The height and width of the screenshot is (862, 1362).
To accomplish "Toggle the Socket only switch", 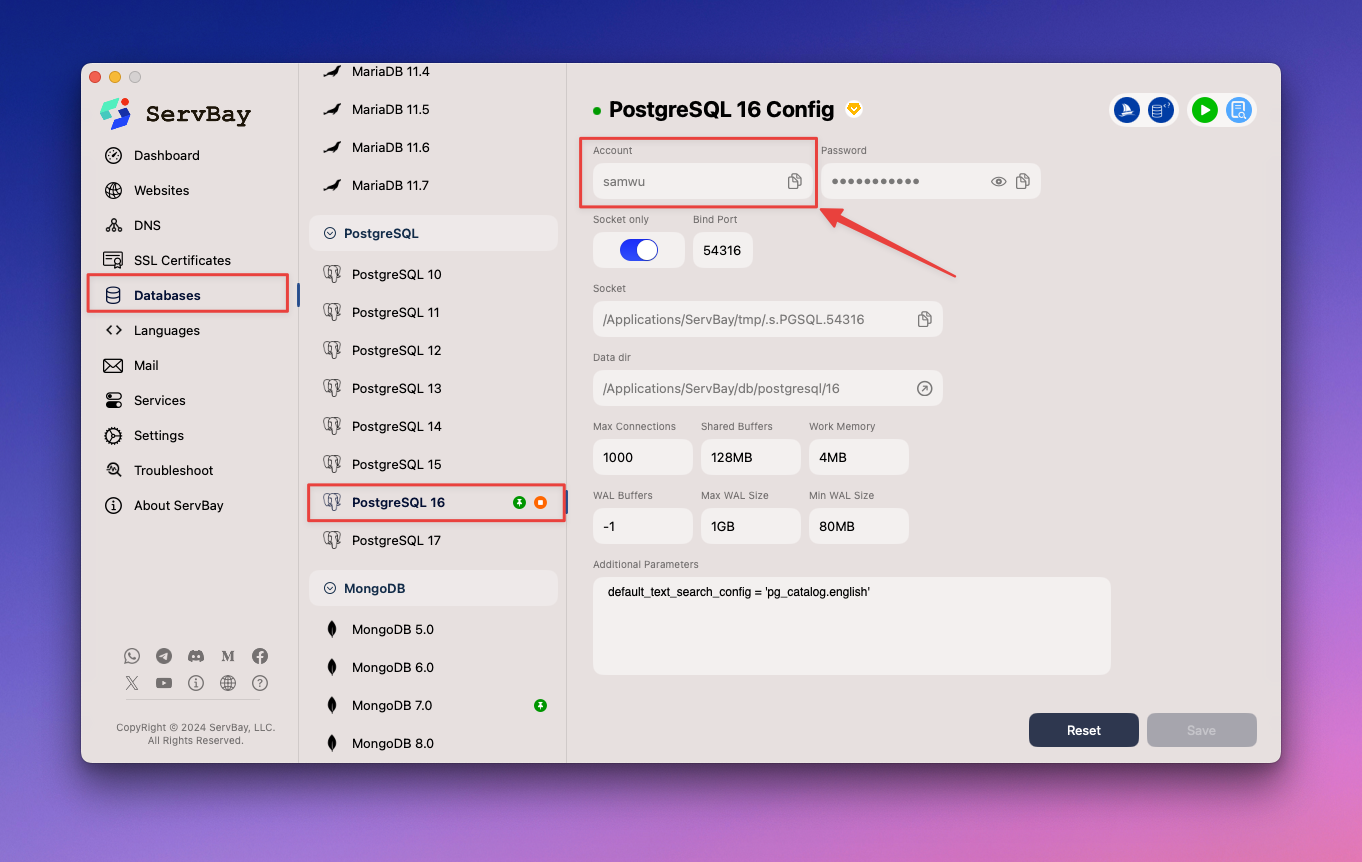I will pos(639,250).
